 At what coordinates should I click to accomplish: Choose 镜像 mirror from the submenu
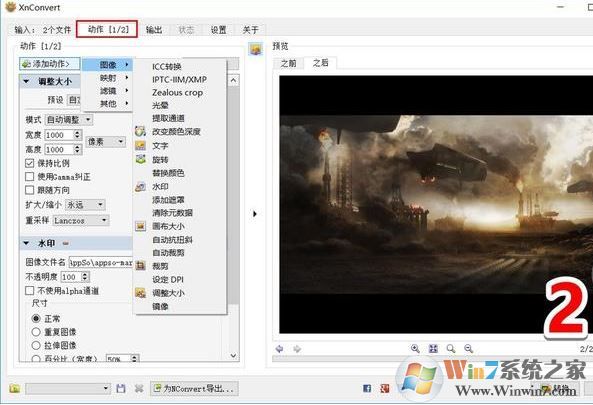coord(160,306)
